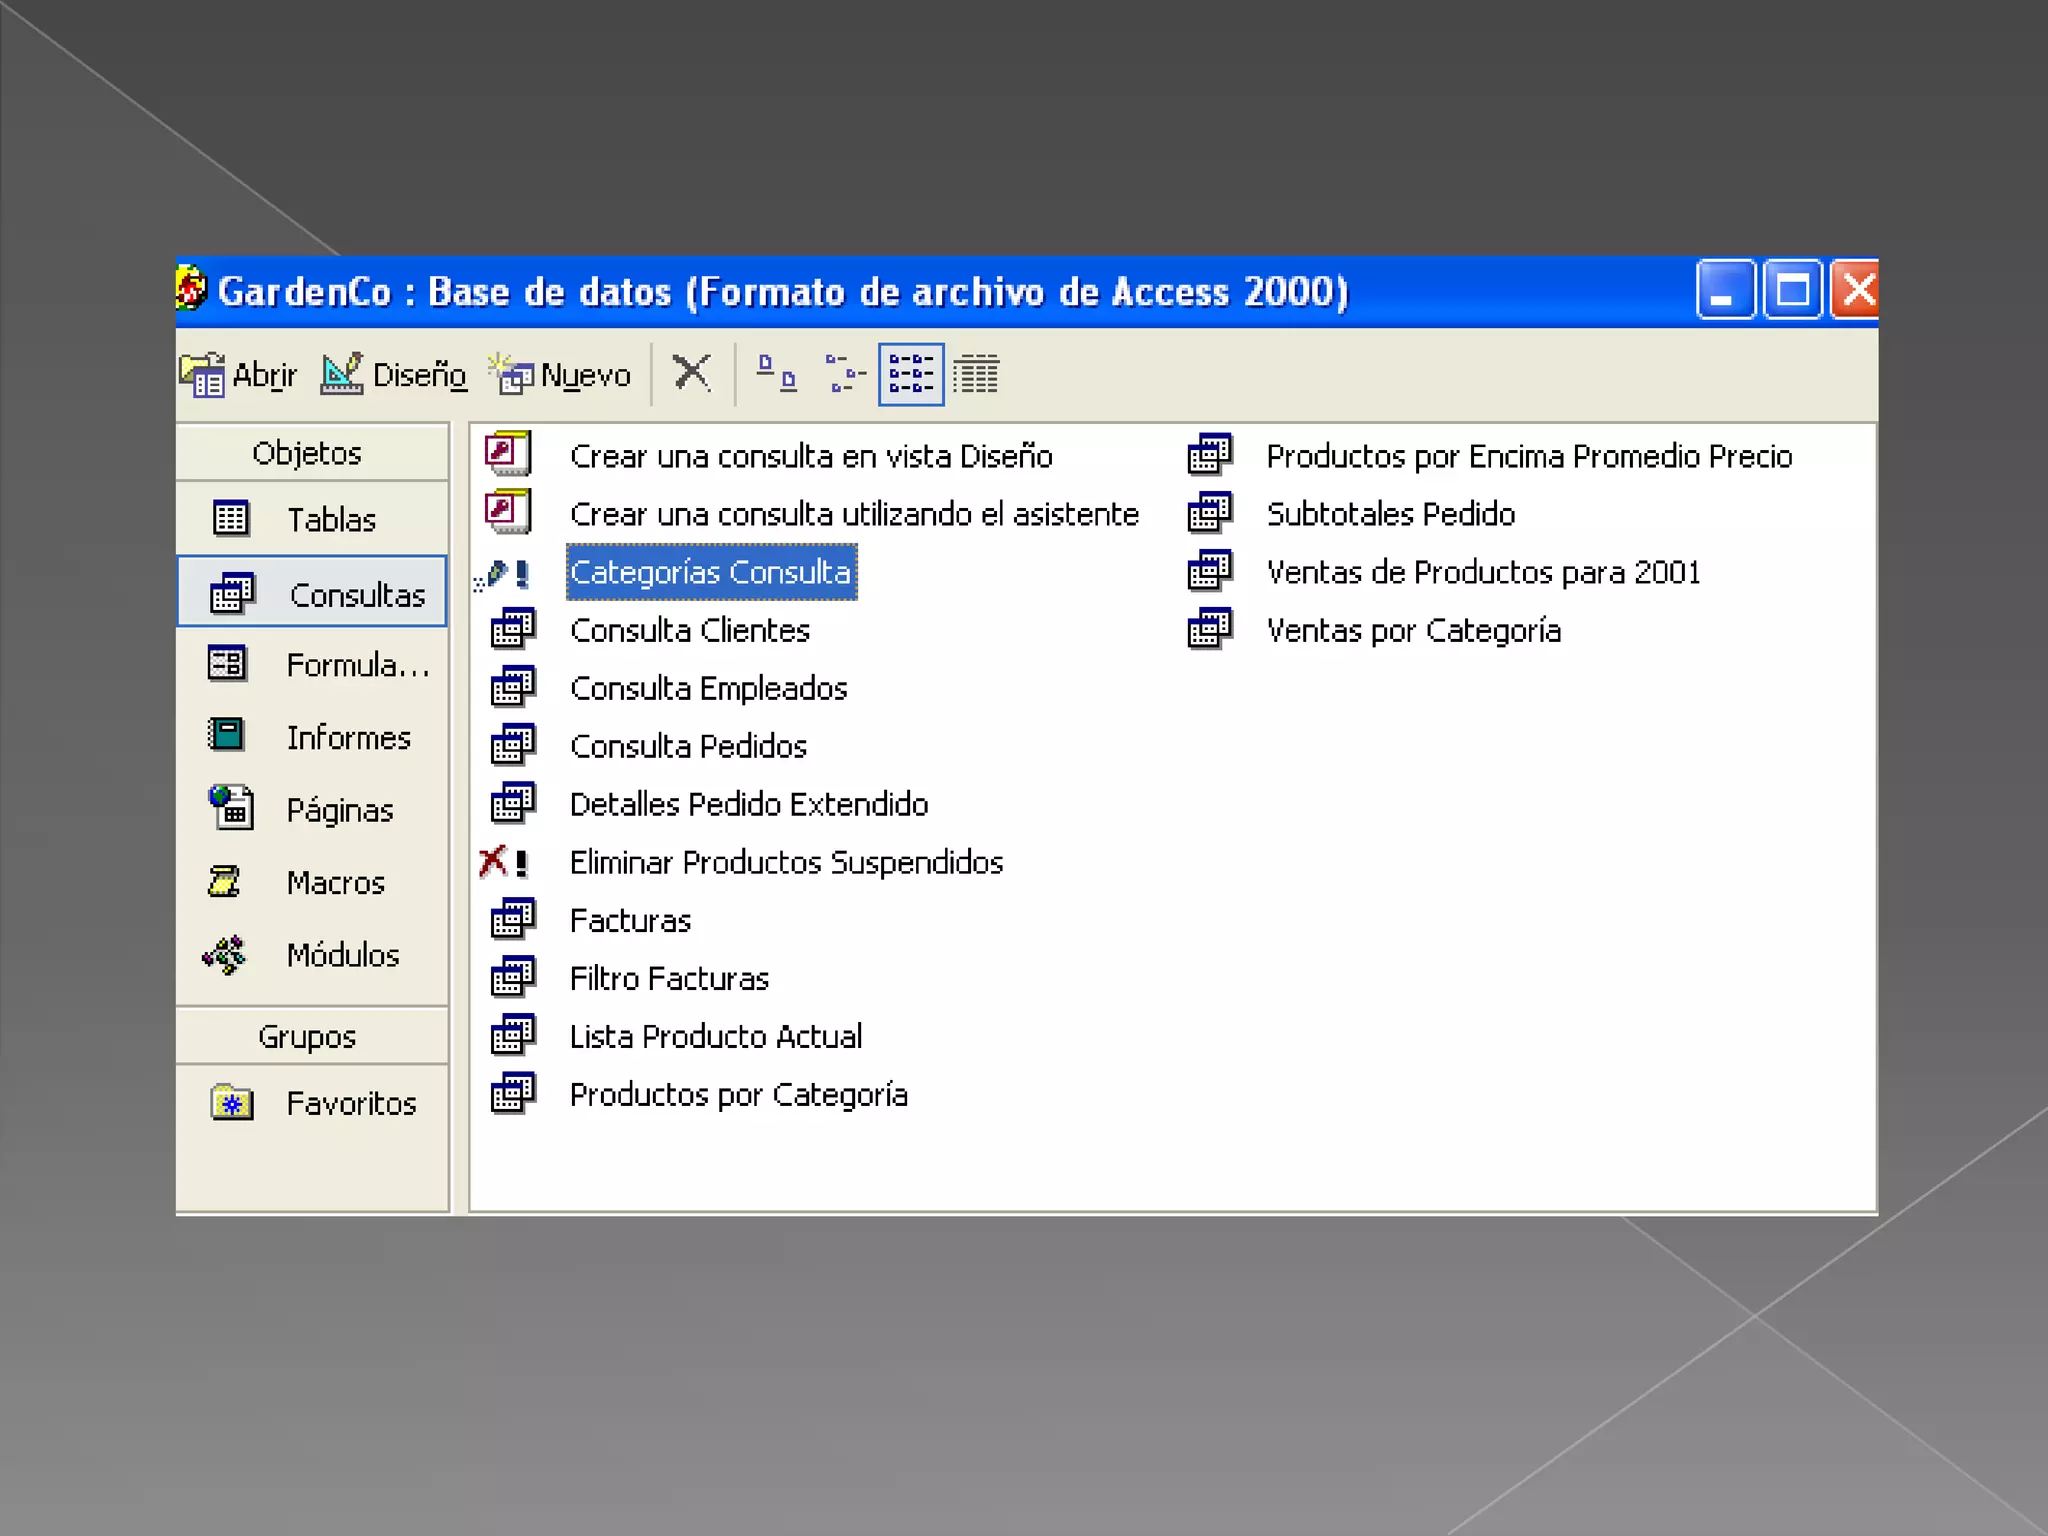
Task: Click the update query icon for Categorías Consulta
Action: pos(503,574)
